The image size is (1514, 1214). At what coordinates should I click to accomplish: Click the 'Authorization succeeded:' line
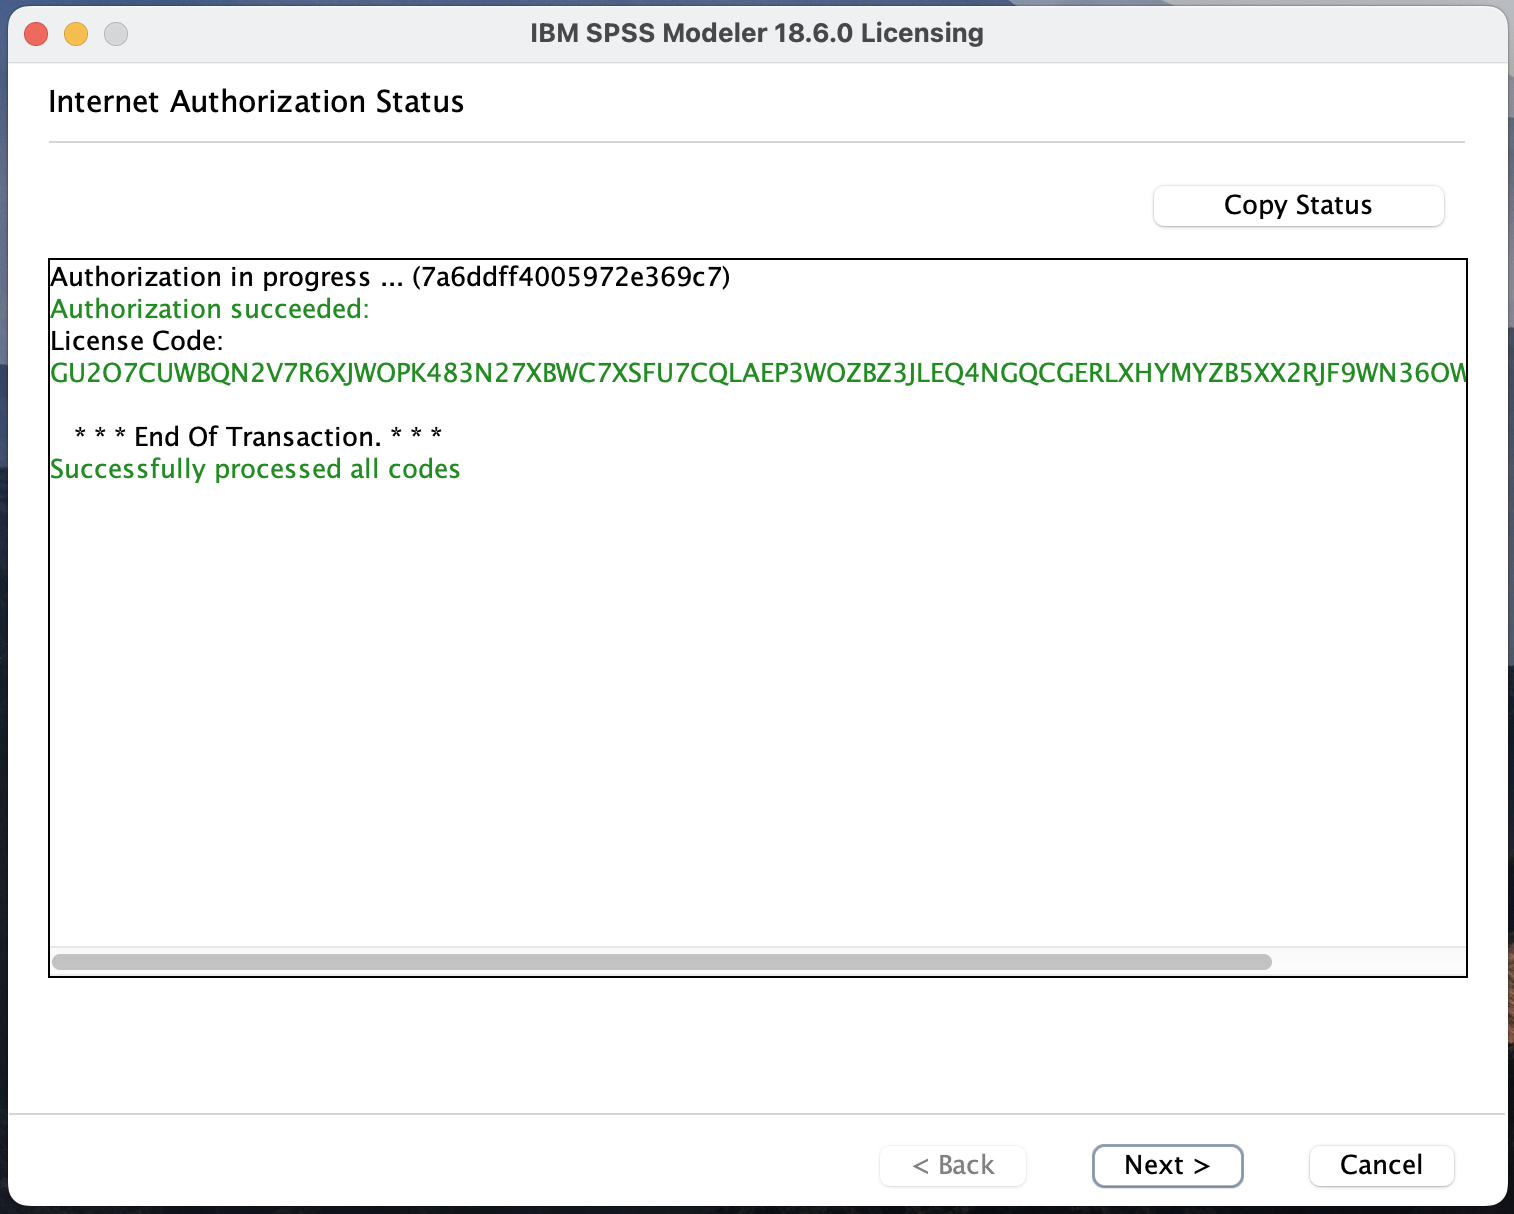click(x=210, y=309)
